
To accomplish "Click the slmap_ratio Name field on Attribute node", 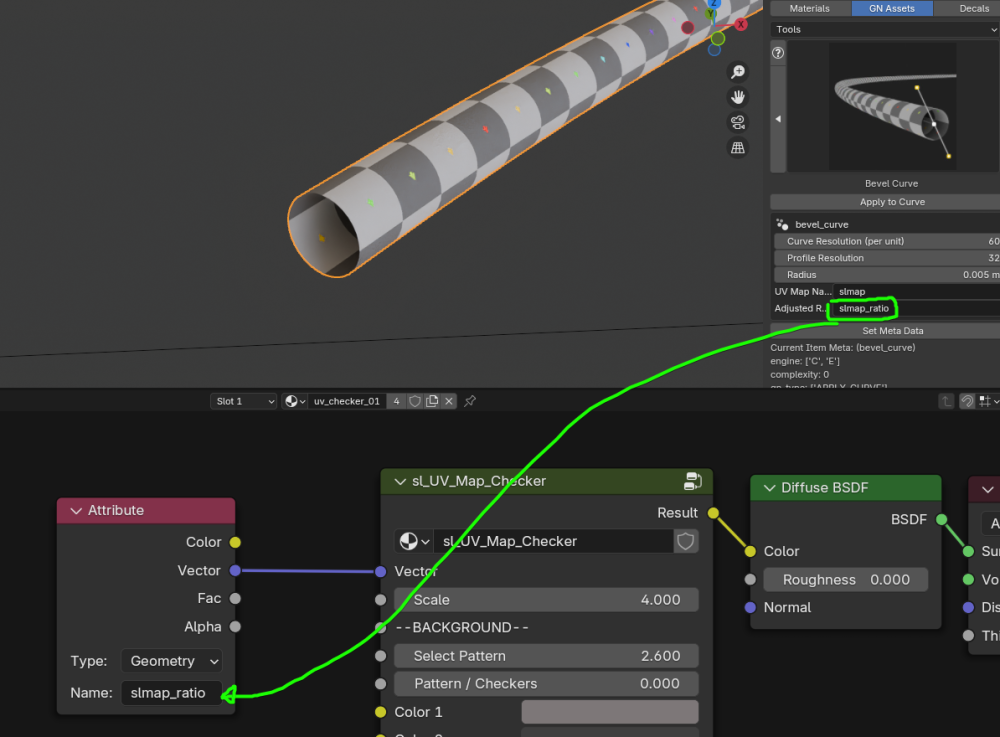I will coord(171,691).
